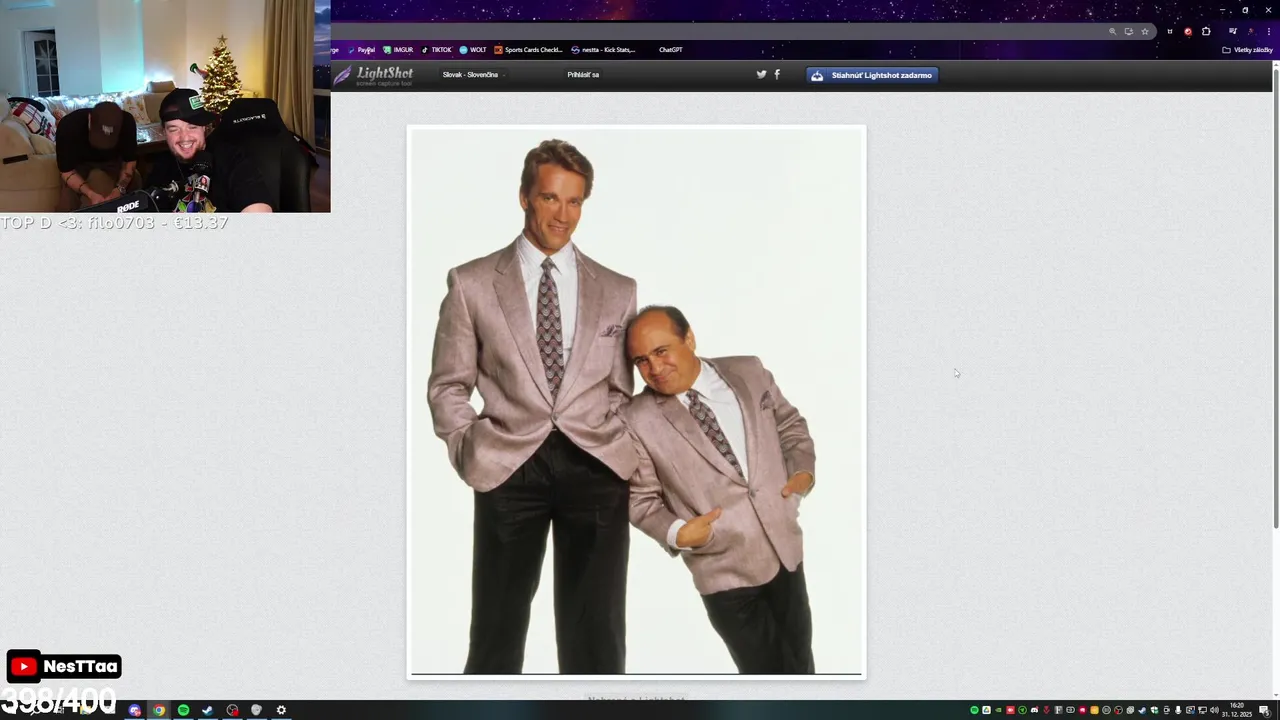Open the Sports Cards Checklist bookmark

(529, 50)
